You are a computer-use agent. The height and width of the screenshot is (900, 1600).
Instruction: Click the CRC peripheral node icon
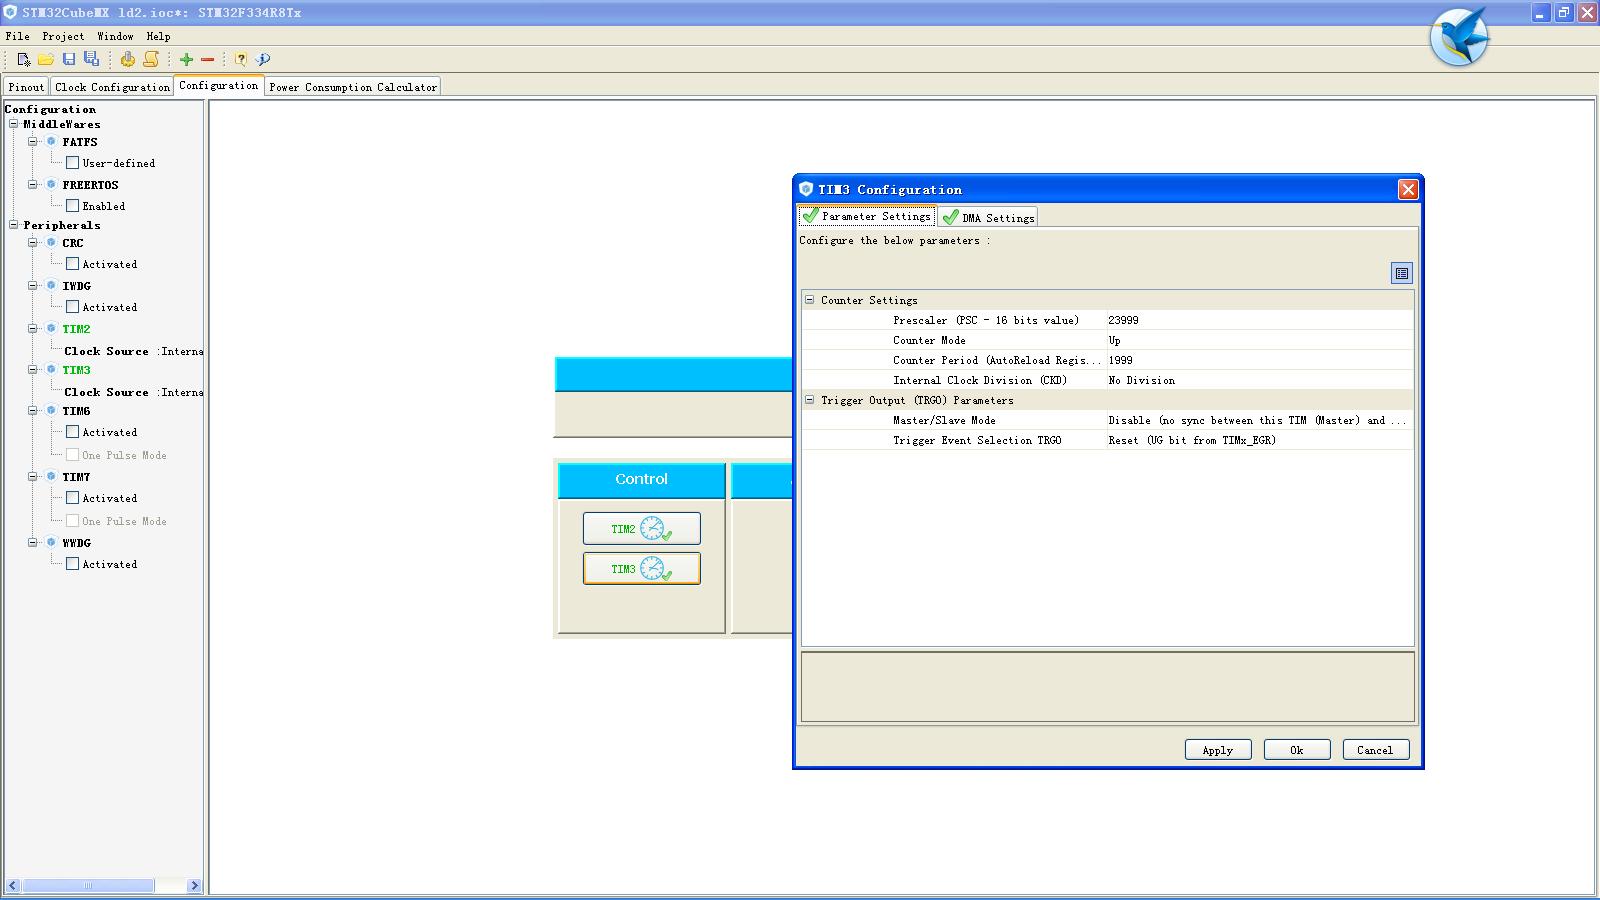[x=51, y=243]
